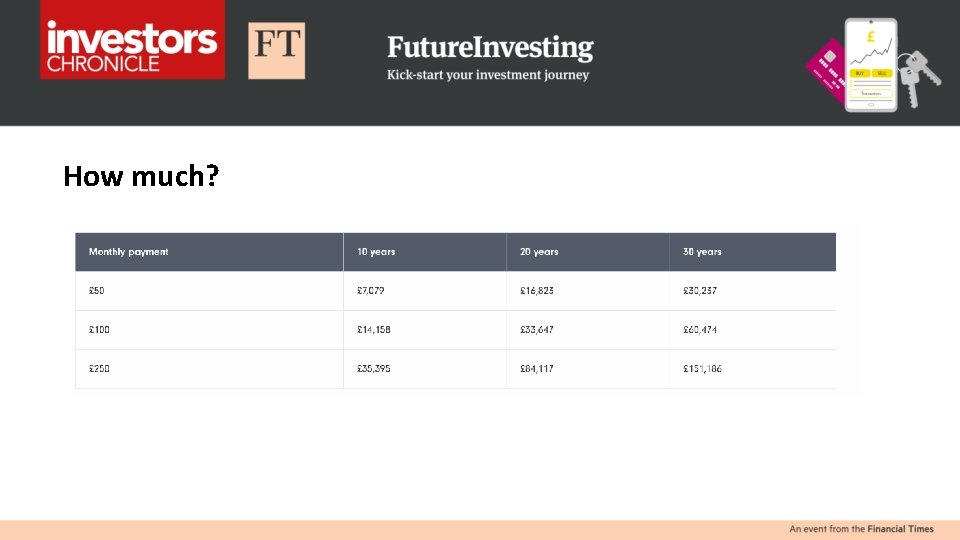Click the 'Kick-start your investment journey' tagline
Image resolution: width=960 pixels, height=540 pixels.
488,75
